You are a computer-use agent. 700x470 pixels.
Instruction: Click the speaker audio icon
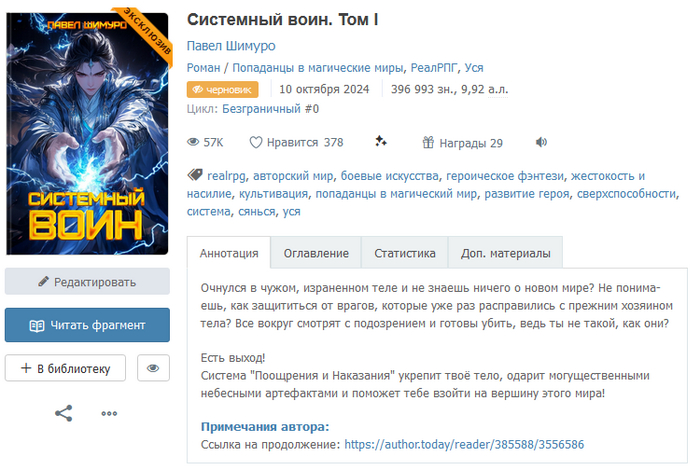pyautogui.click(x=541, y=142)
